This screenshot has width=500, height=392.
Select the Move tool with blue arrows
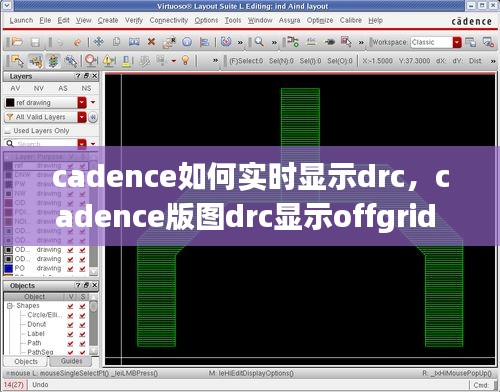[x=99, y=42]
